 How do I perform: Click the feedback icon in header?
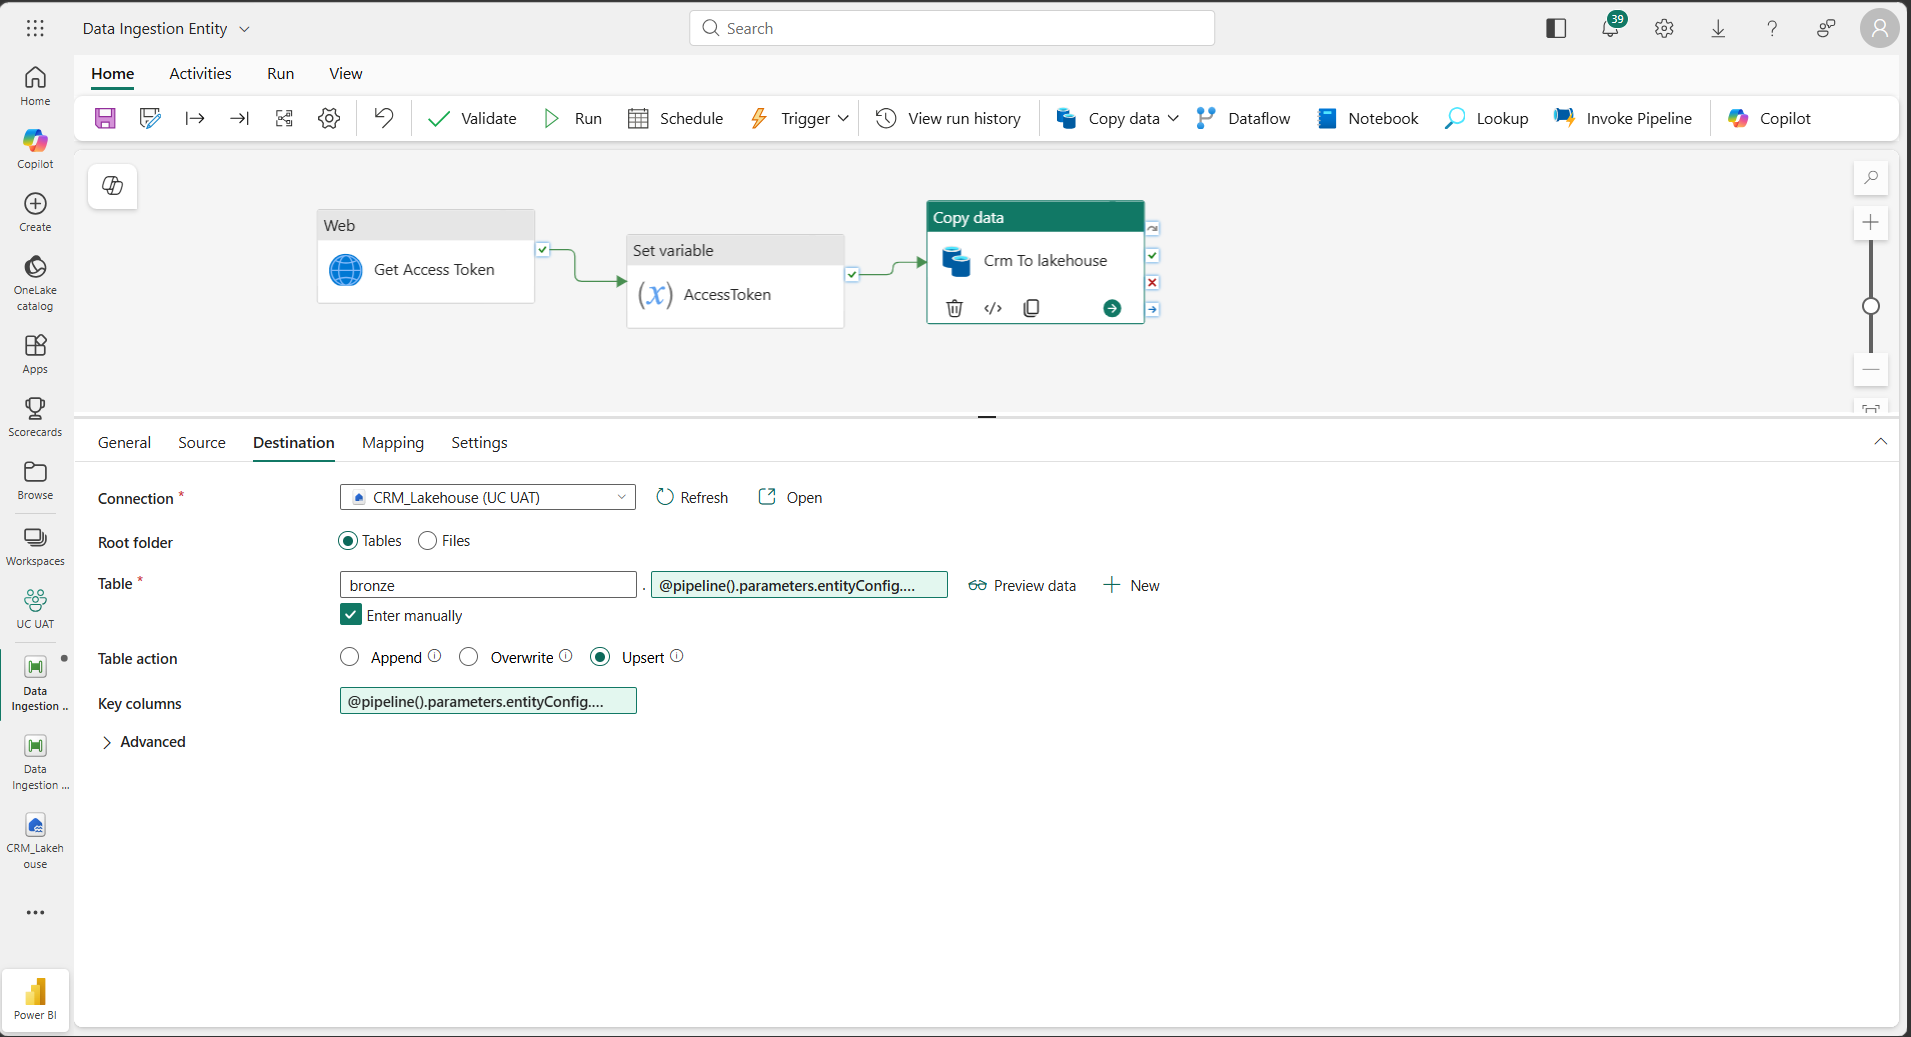[1826, 28]
